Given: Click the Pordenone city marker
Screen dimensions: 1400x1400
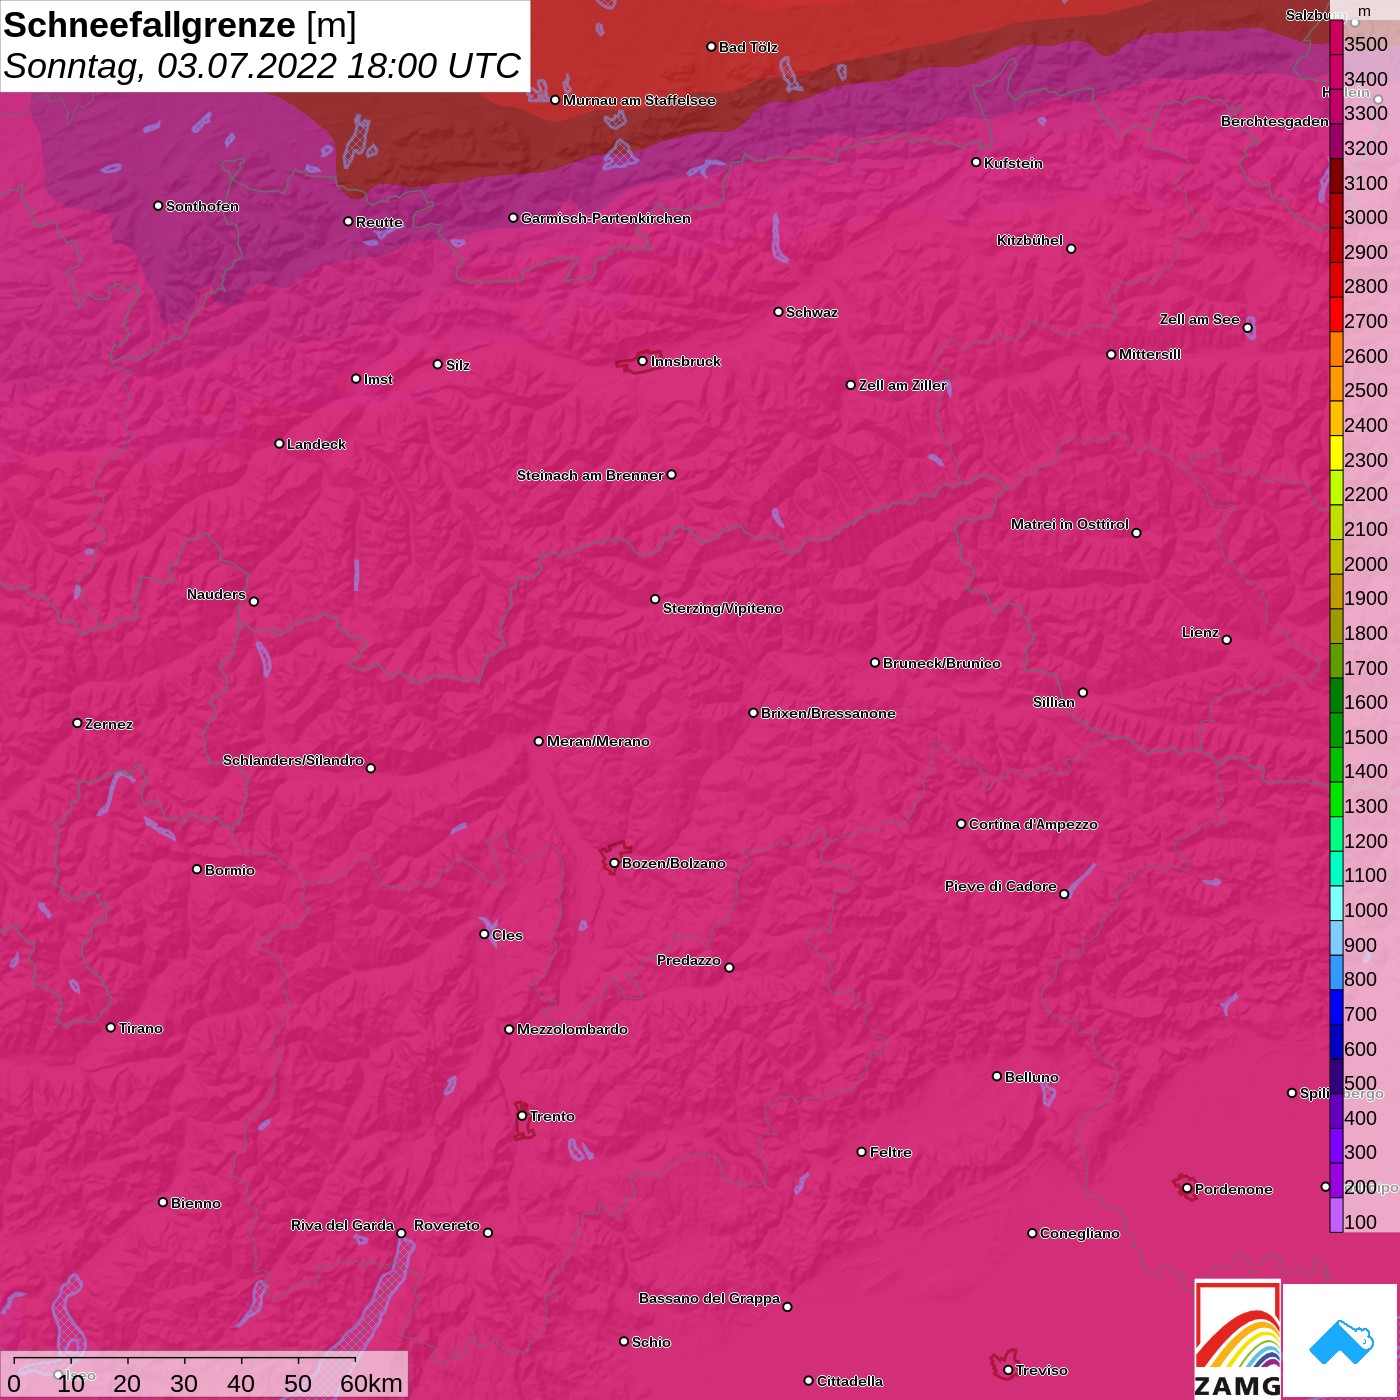Looking at the screenshot, I should (1187, 1189).
